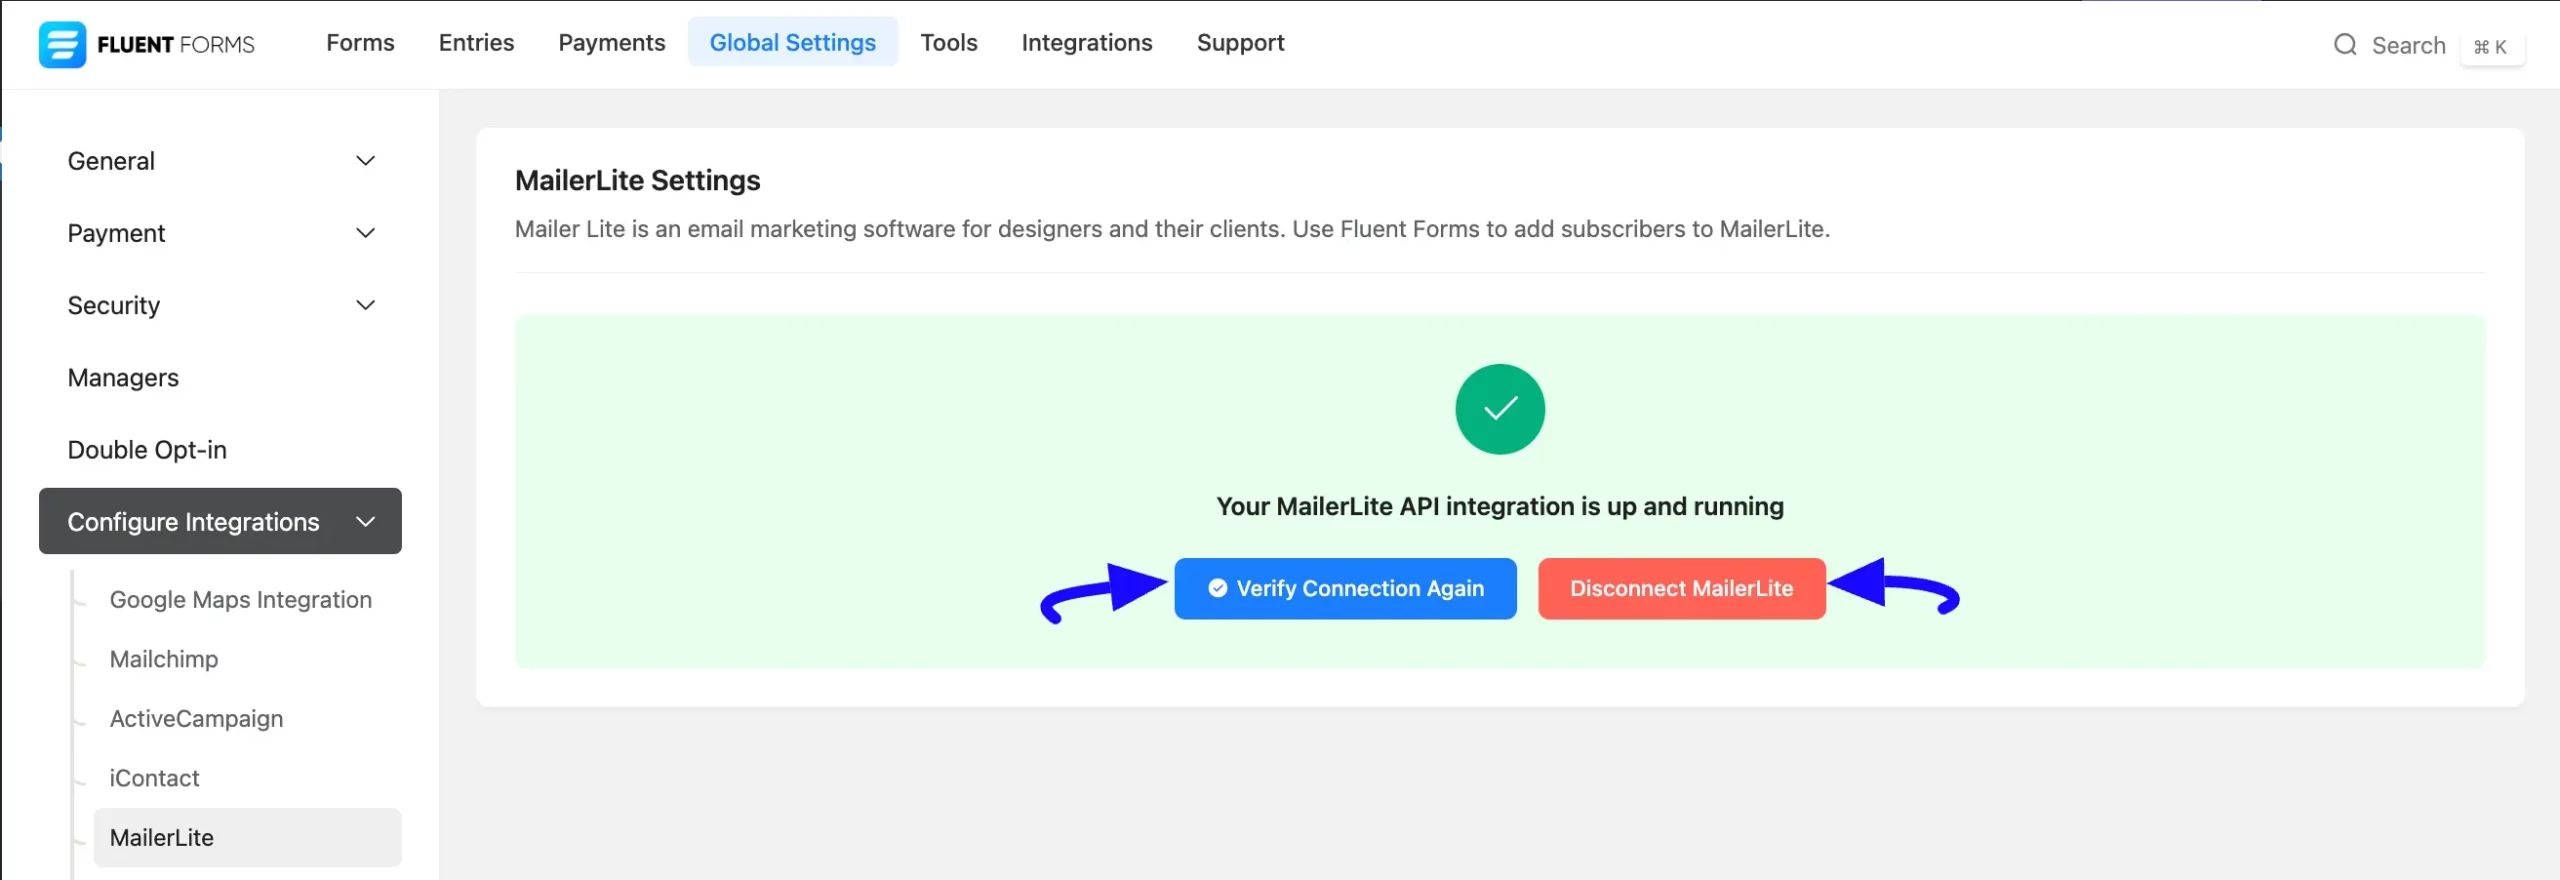Click the Fluent Forms logo icon
2560x880 pixels.
(62, 44)
